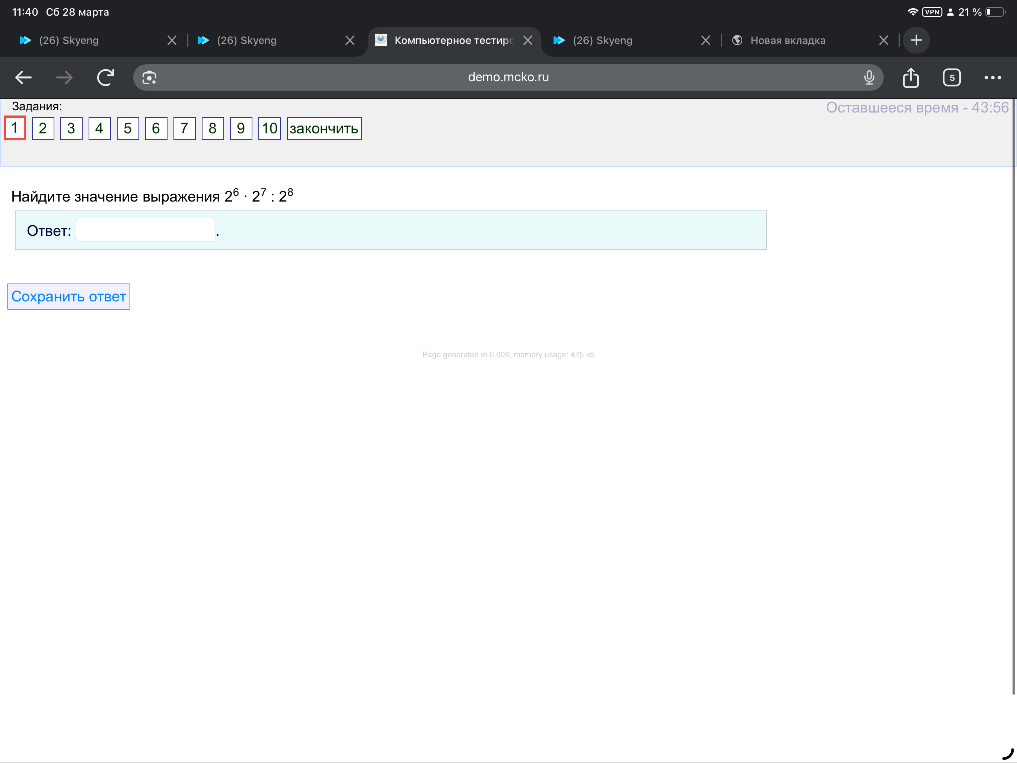This screenshot has height=763, width=1017.
Task: Click Сохранить ответ button
Action: point(69,297)
